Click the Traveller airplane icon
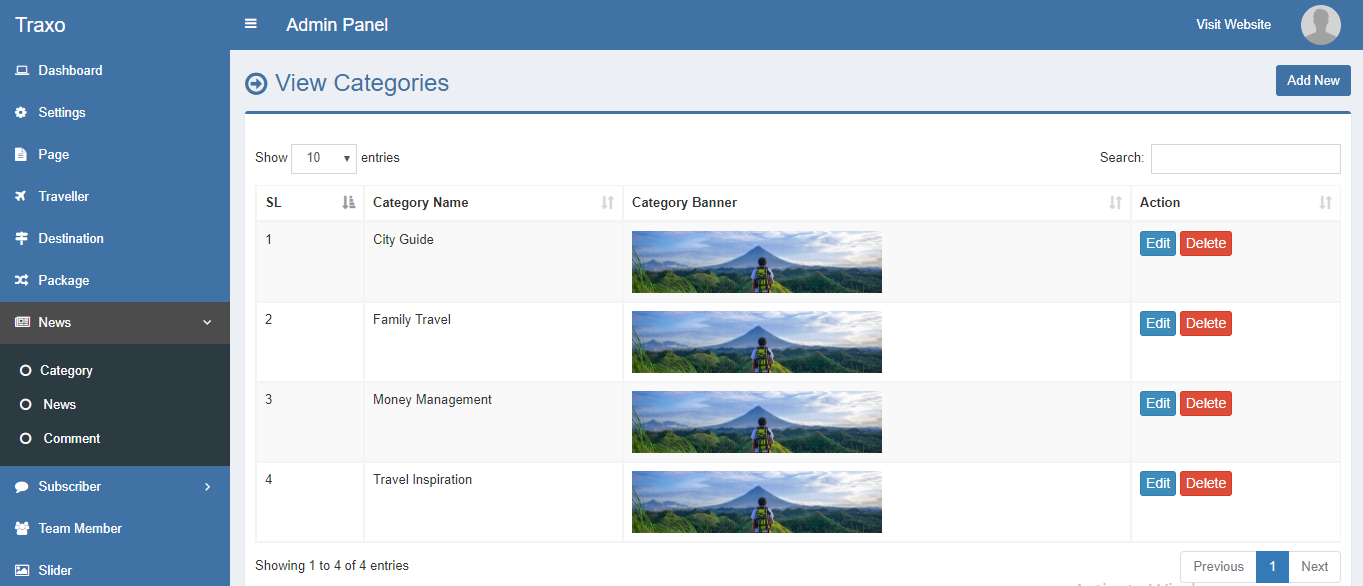Screen dimensions: 1363x586 (x=21, y=197)
